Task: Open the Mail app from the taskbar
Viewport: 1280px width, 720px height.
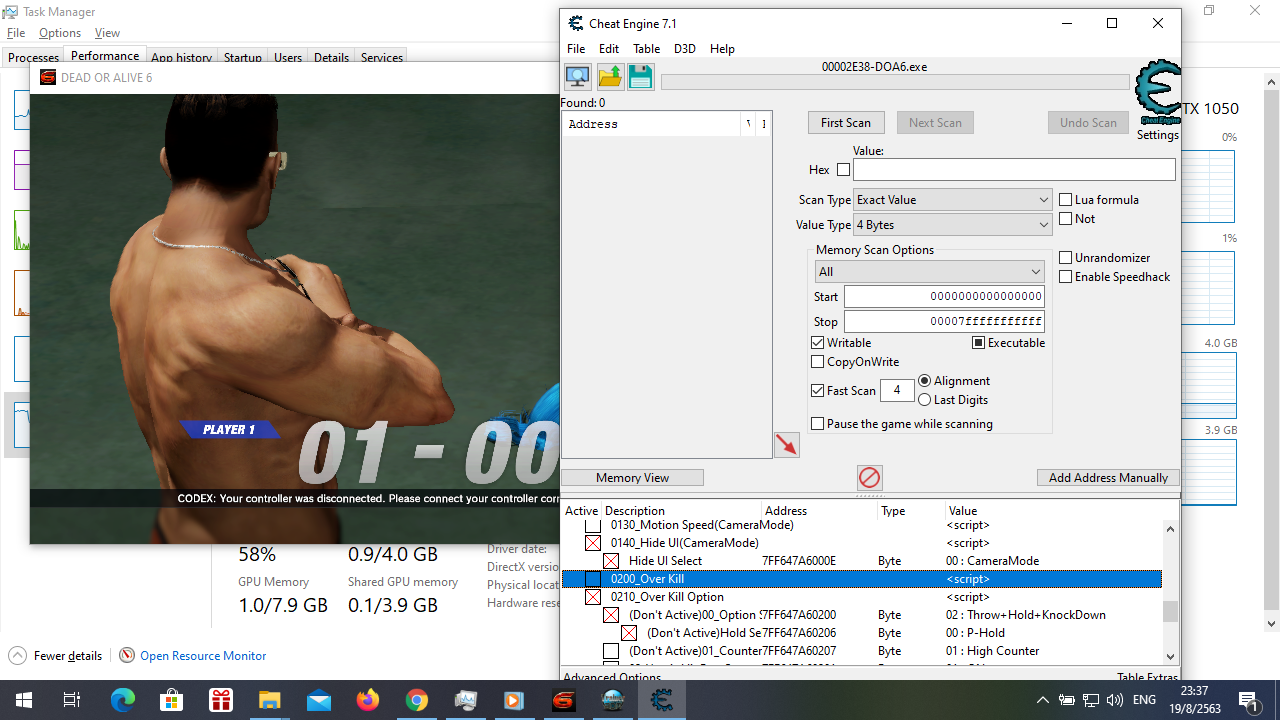Action: tap(319, 700)
